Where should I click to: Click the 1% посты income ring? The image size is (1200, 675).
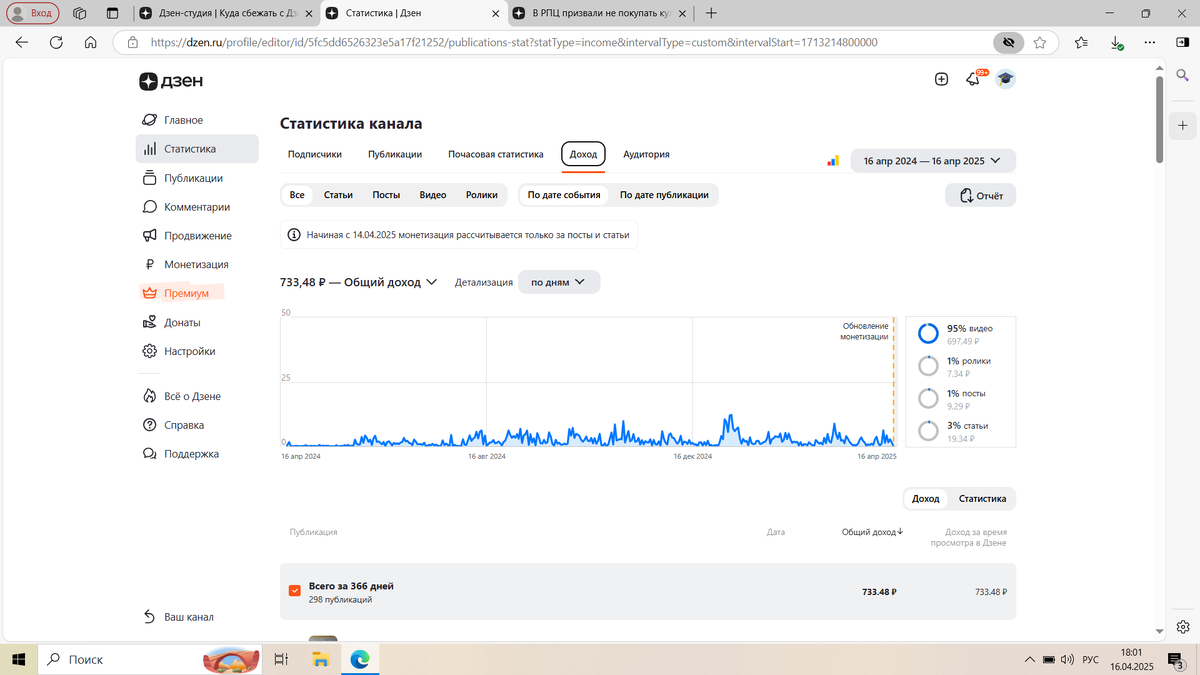pos(929,399)
